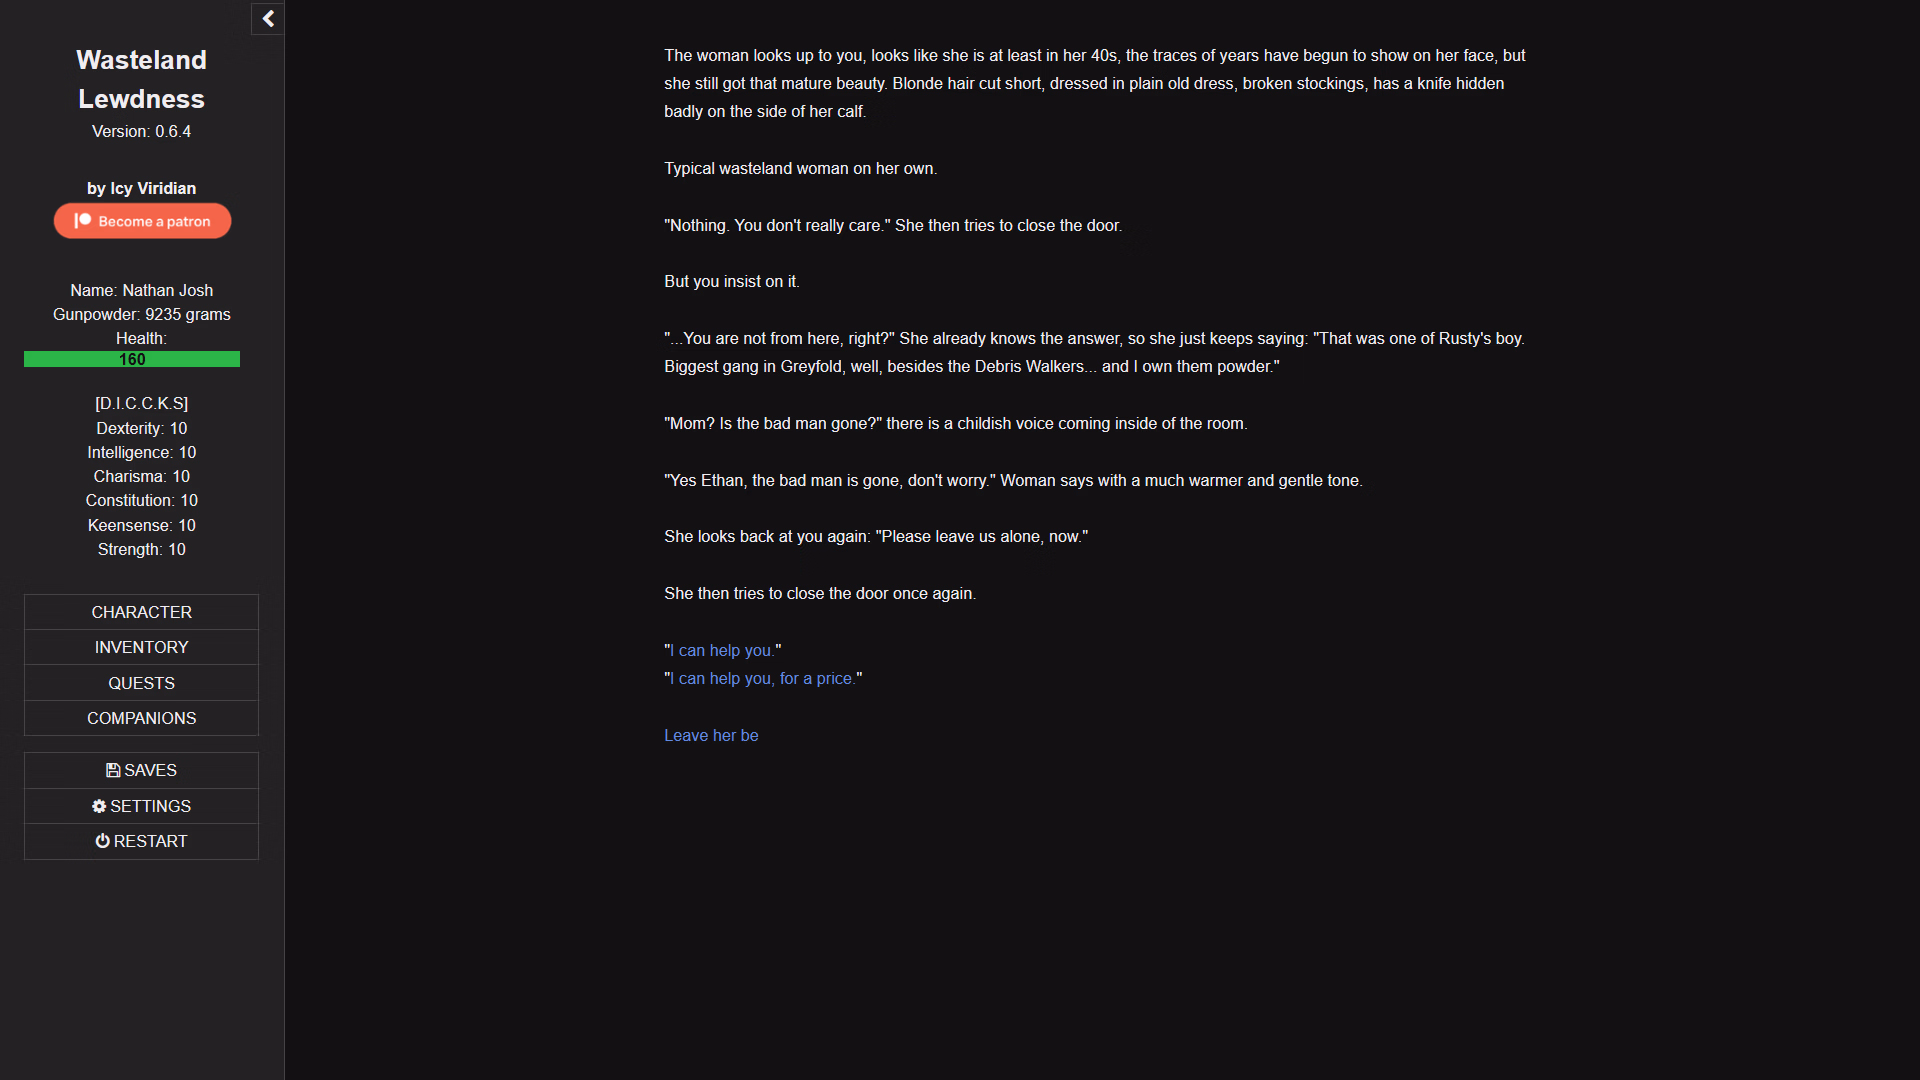Open the CHARACTER screen
Image resolution: width=1920 pixels, height=1080 pixels.
tap(141, 612)
